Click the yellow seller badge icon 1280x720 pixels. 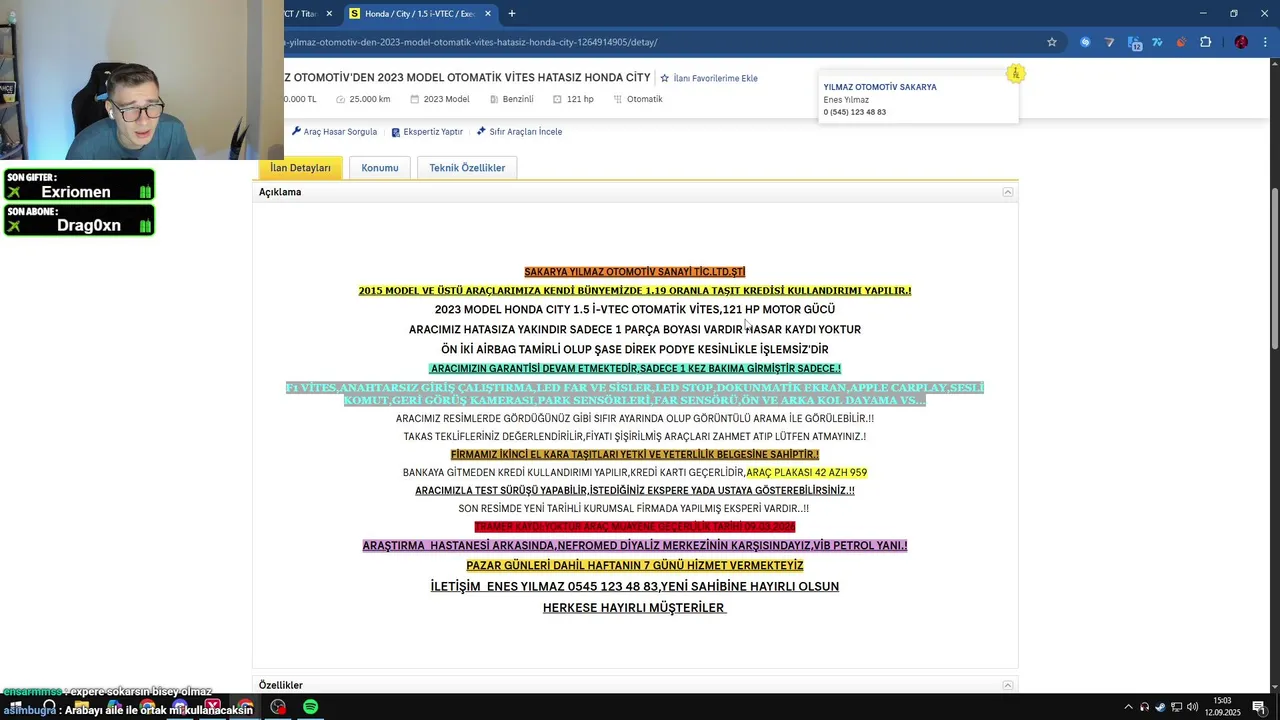(1015, 73)
